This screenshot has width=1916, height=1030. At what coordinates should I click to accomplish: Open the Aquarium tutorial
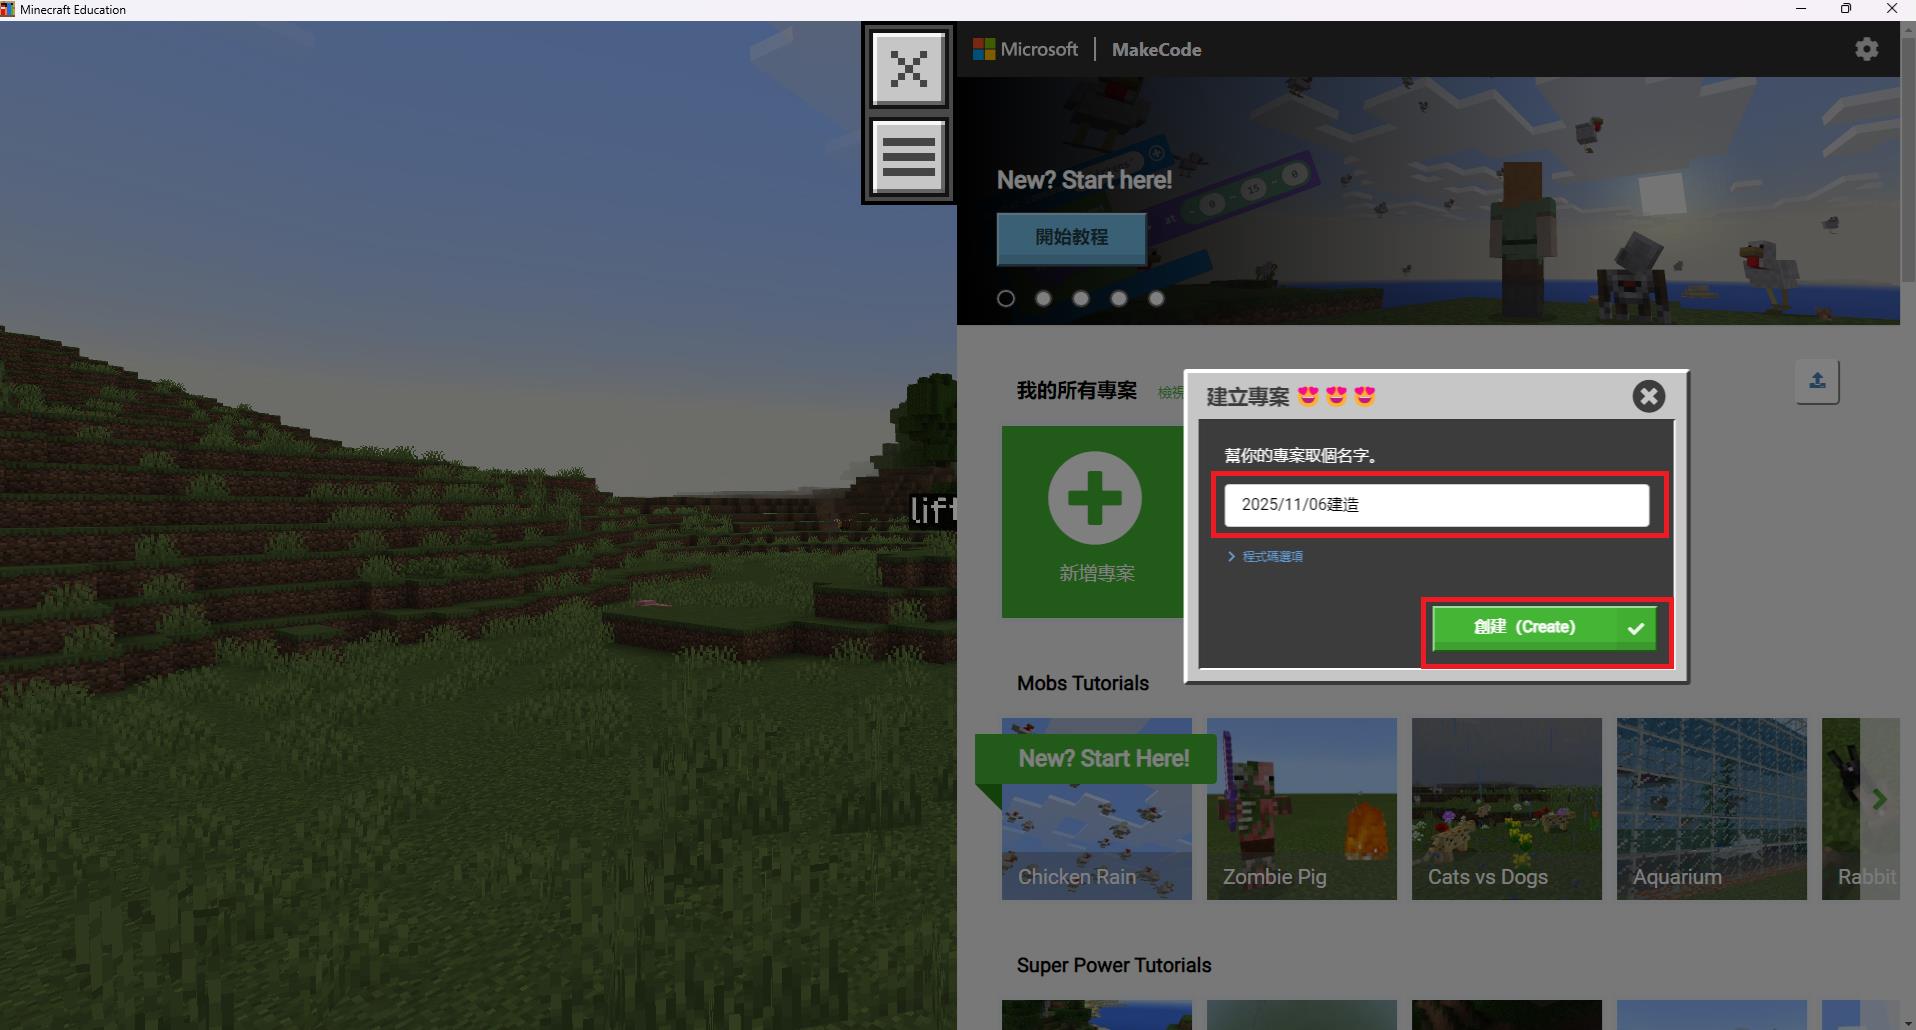[1711, 808]
